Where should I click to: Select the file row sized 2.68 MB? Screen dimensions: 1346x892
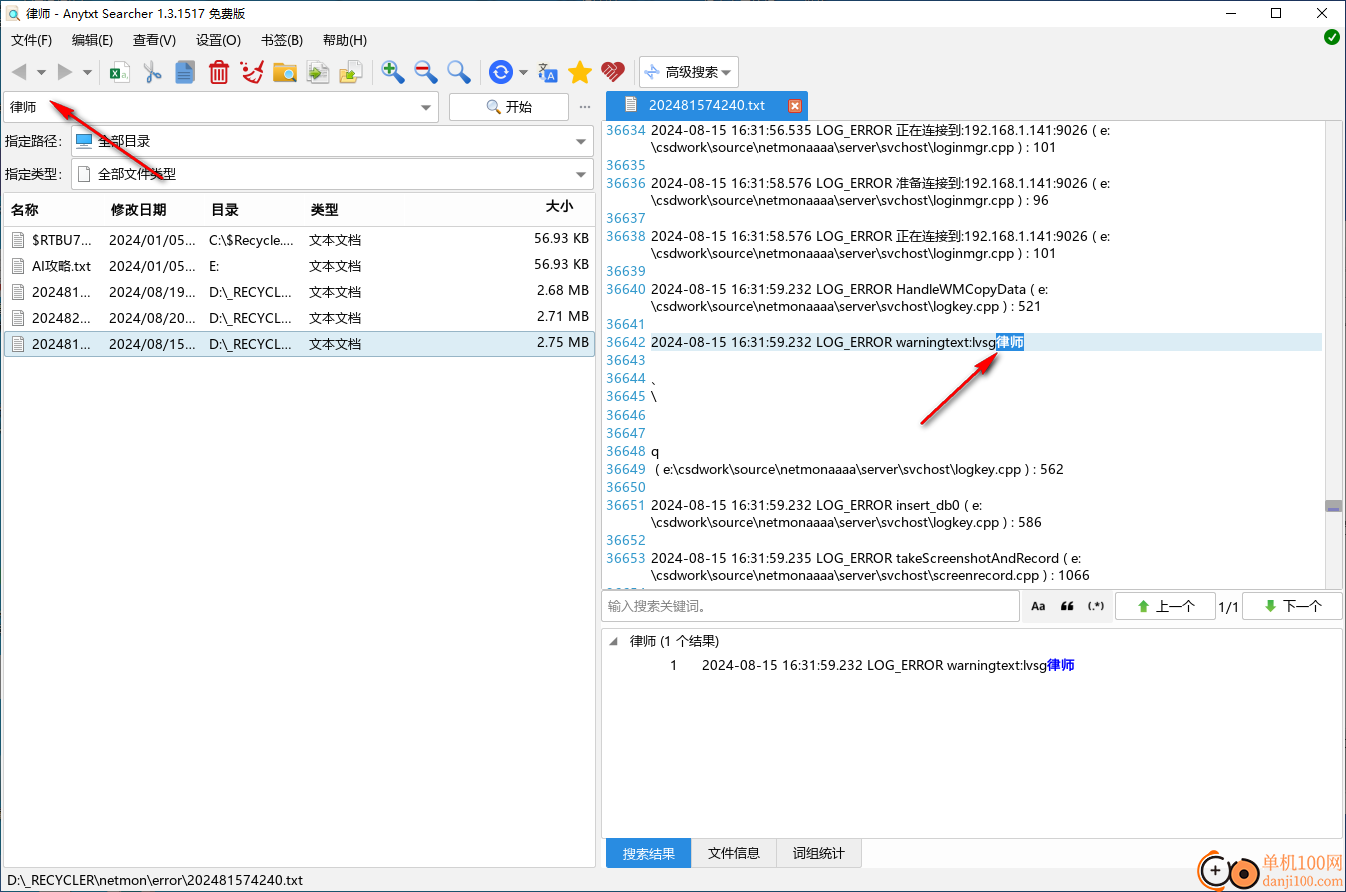(299, 292)
